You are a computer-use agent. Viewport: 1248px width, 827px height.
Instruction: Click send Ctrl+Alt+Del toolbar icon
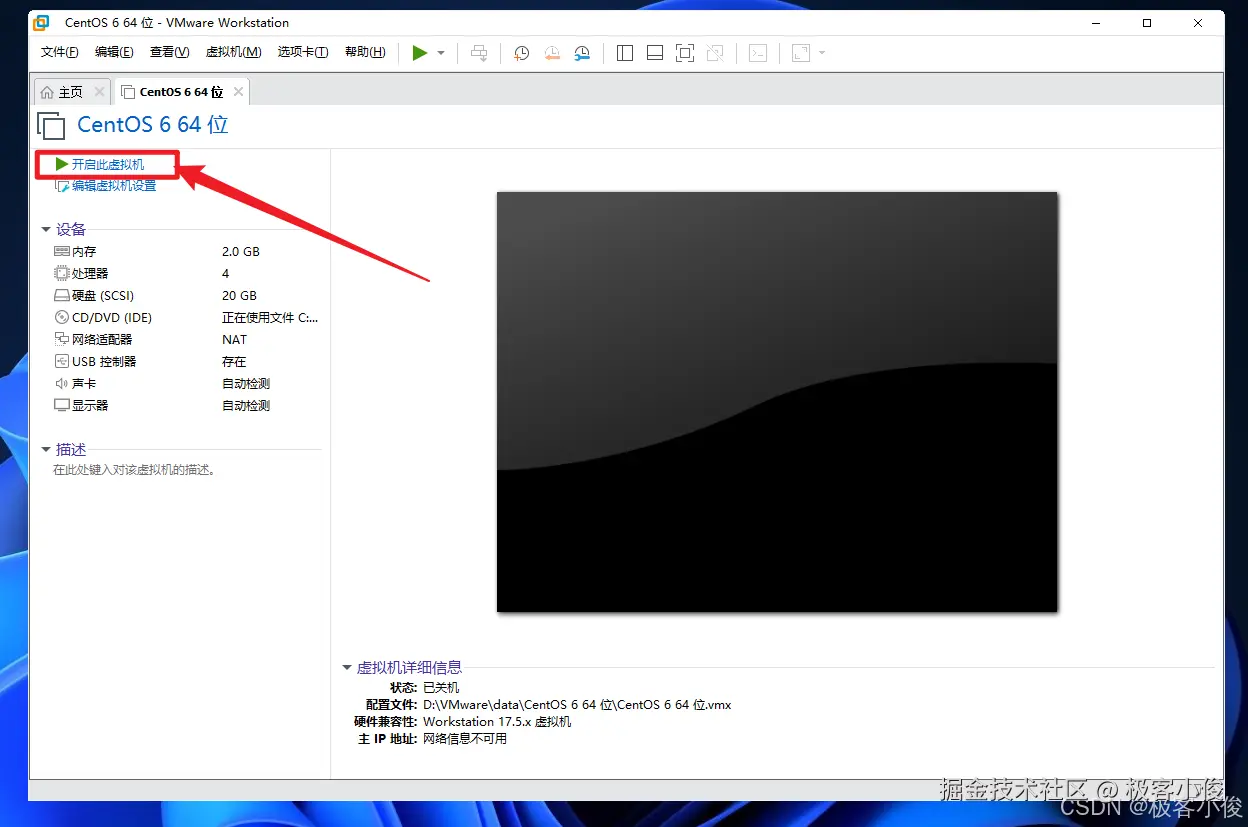(x=479, y=53)
